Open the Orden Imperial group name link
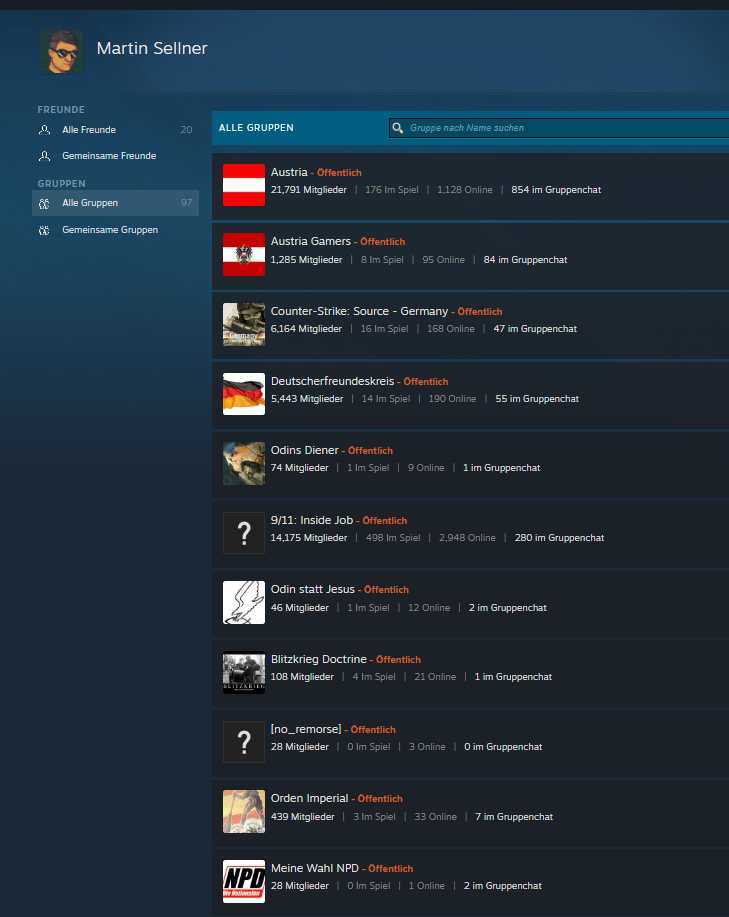Image resolution: width=729 pixels, height=917 pixels. (310, 798)
